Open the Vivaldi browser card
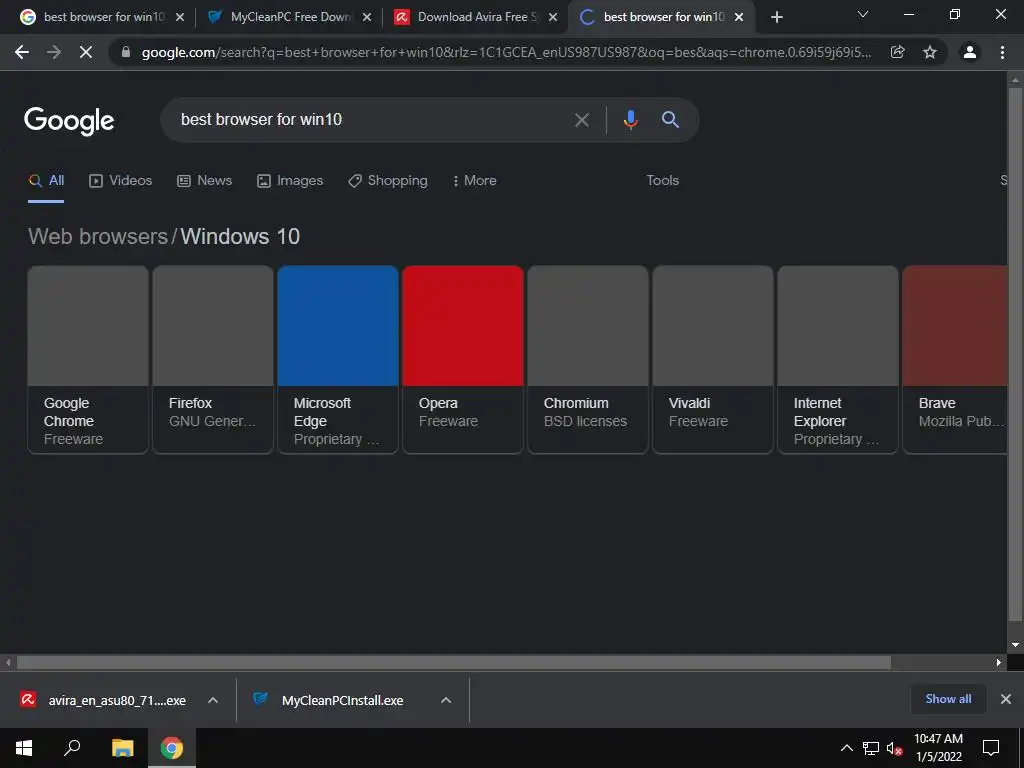 click(712, 359)
